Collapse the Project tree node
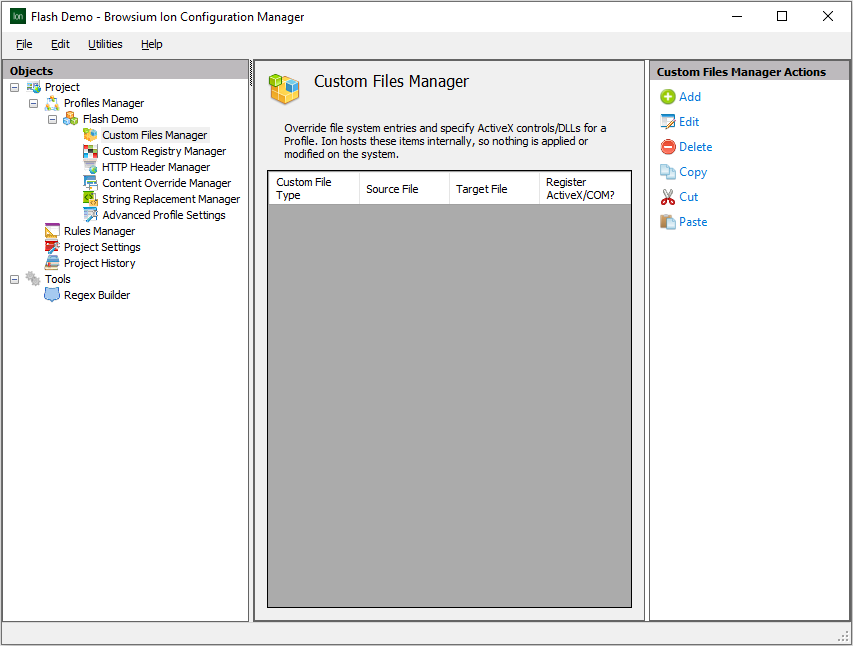This screenshot has height=646, width=853. 15,87
